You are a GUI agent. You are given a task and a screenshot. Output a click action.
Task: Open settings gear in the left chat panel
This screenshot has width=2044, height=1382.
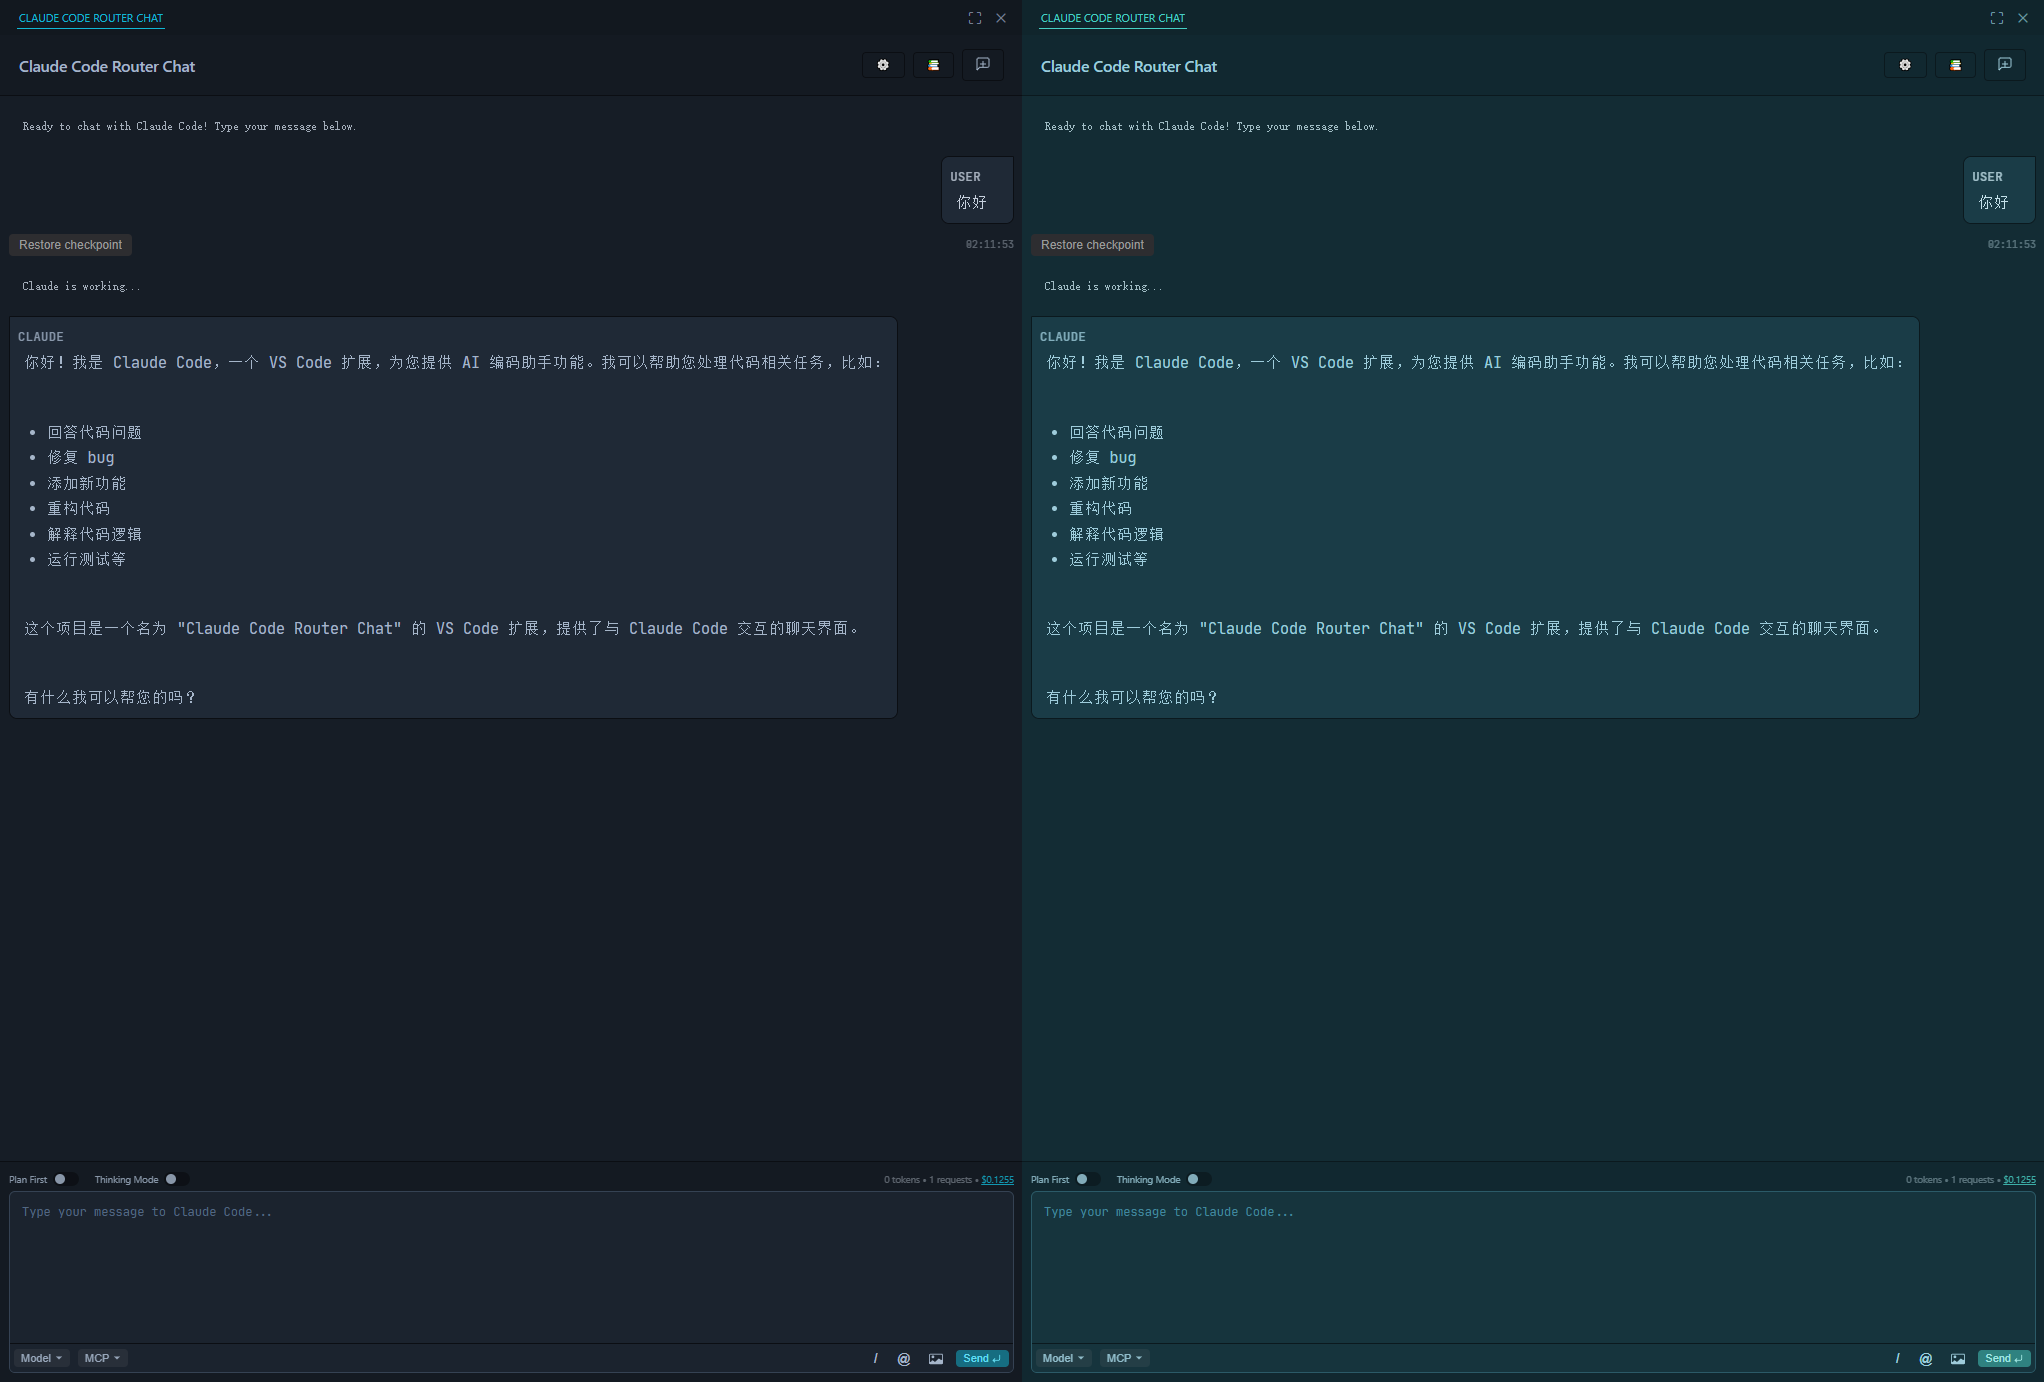tap(883, 65)
